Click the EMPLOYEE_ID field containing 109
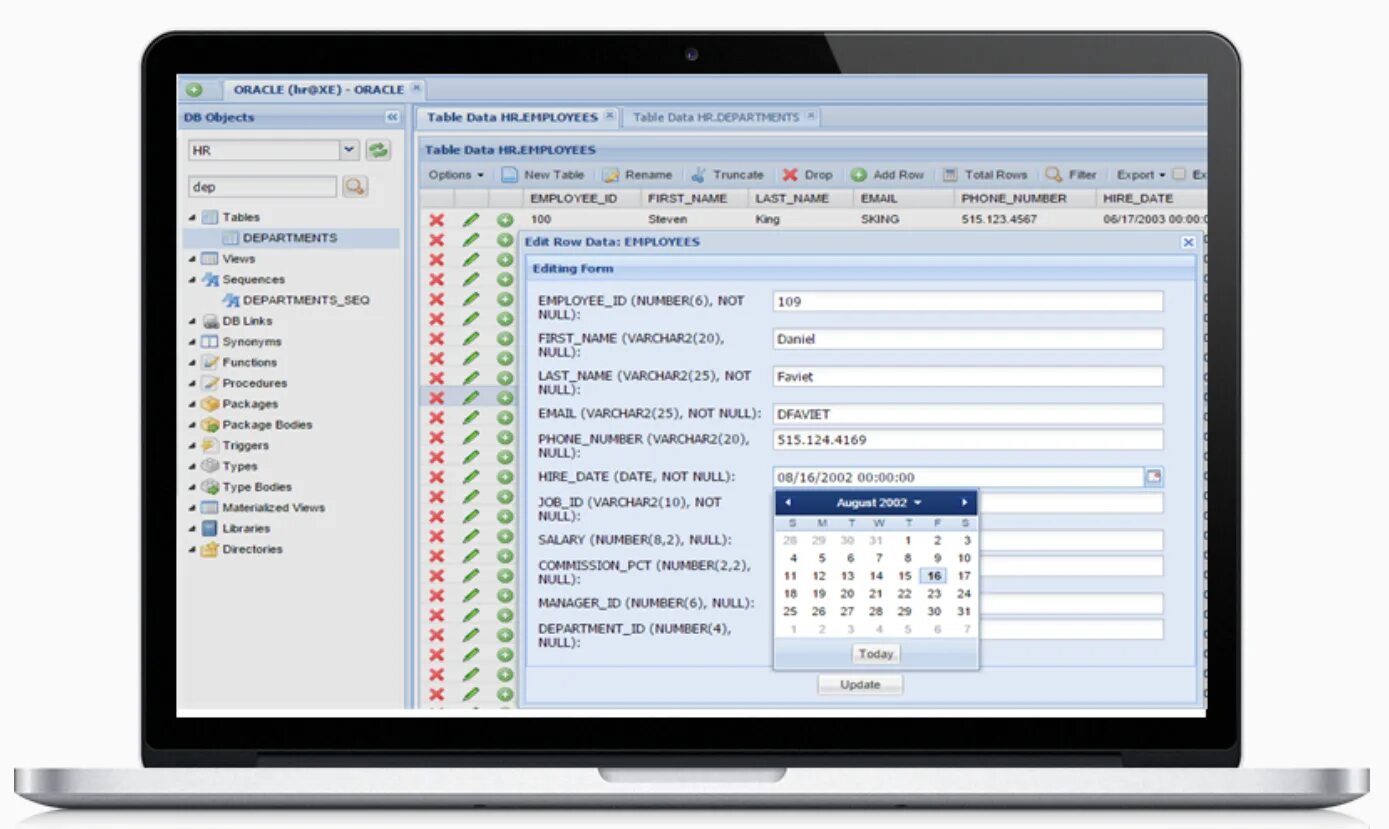 968,301
